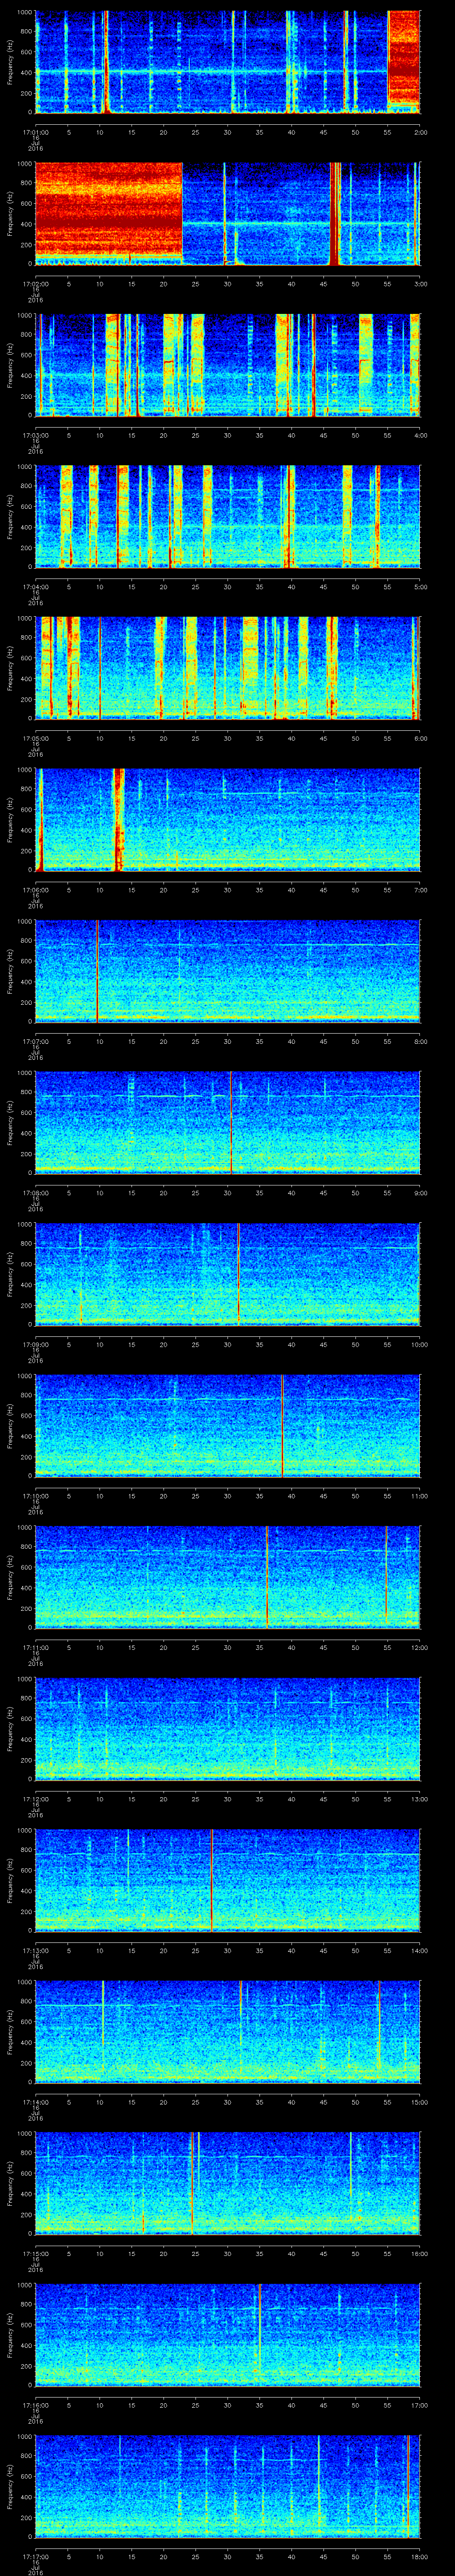Screen dimensions: 455x2576
Task: Select the 17:03:00 start time label
Action: click(35, 435)
